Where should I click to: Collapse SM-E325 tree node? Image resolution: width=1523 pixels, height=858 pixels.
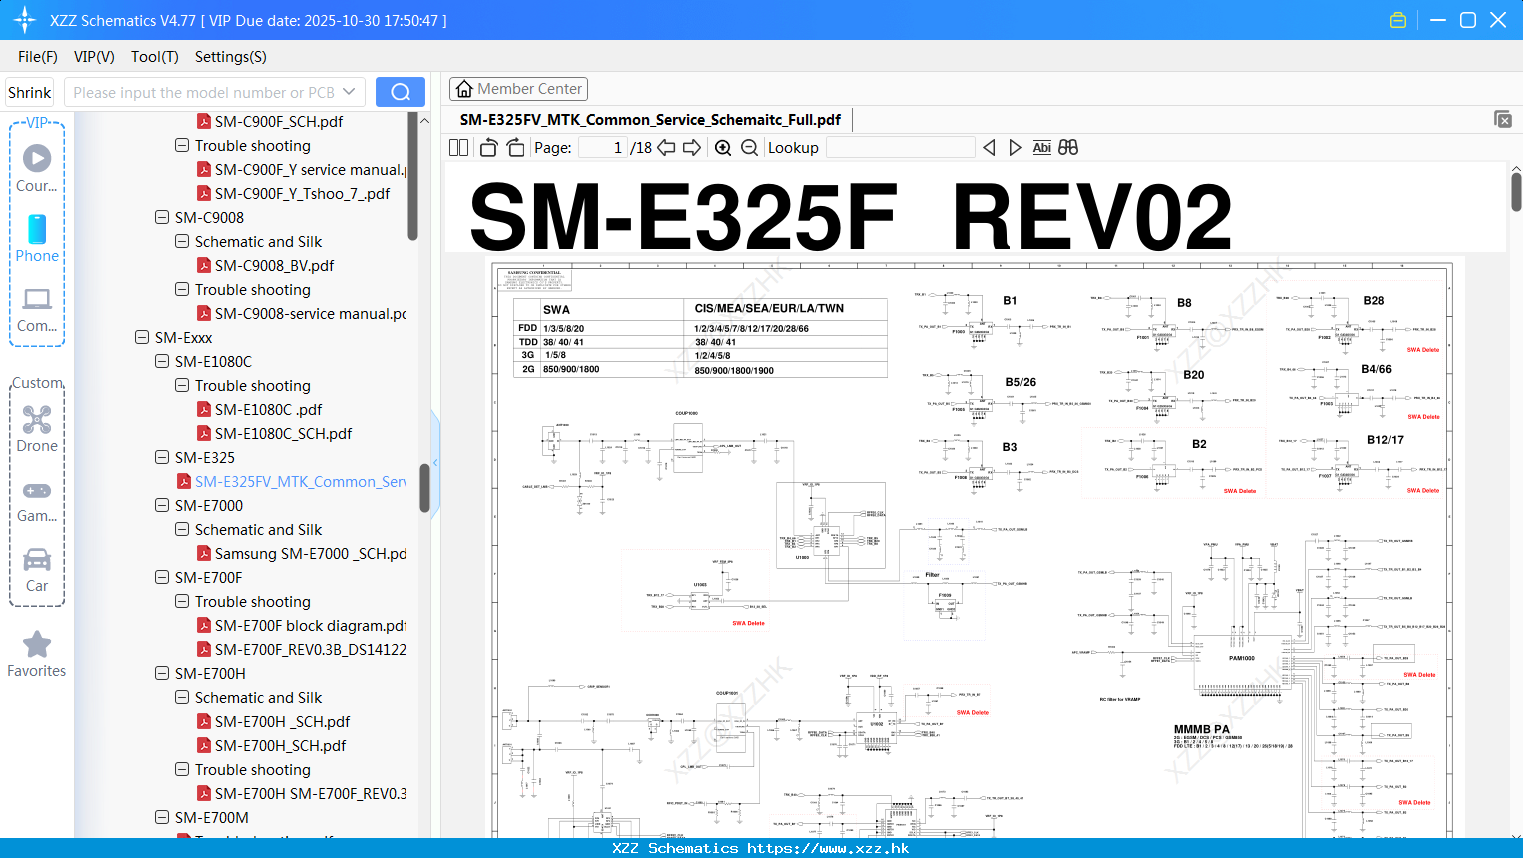162,457
